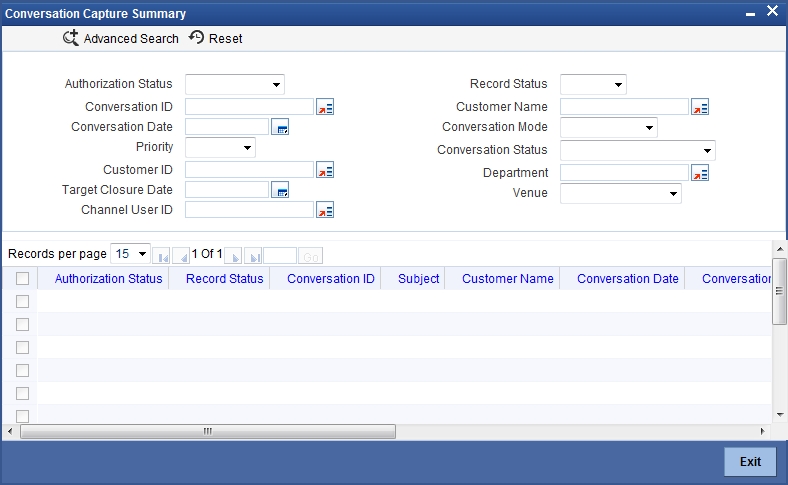788x485 pixels.
Task: Tick the third result row checkbox
Action: click(23, 347)
